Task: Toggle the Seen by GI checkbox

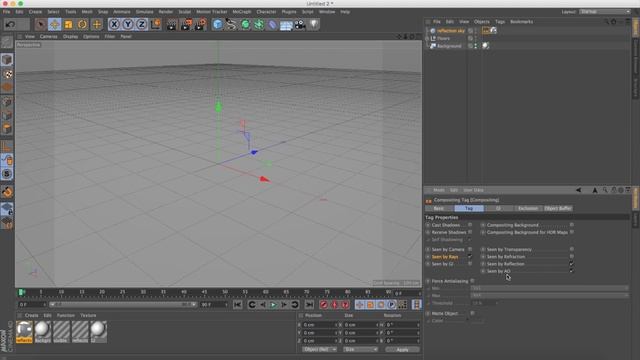Action: click(x=470, y=264)
